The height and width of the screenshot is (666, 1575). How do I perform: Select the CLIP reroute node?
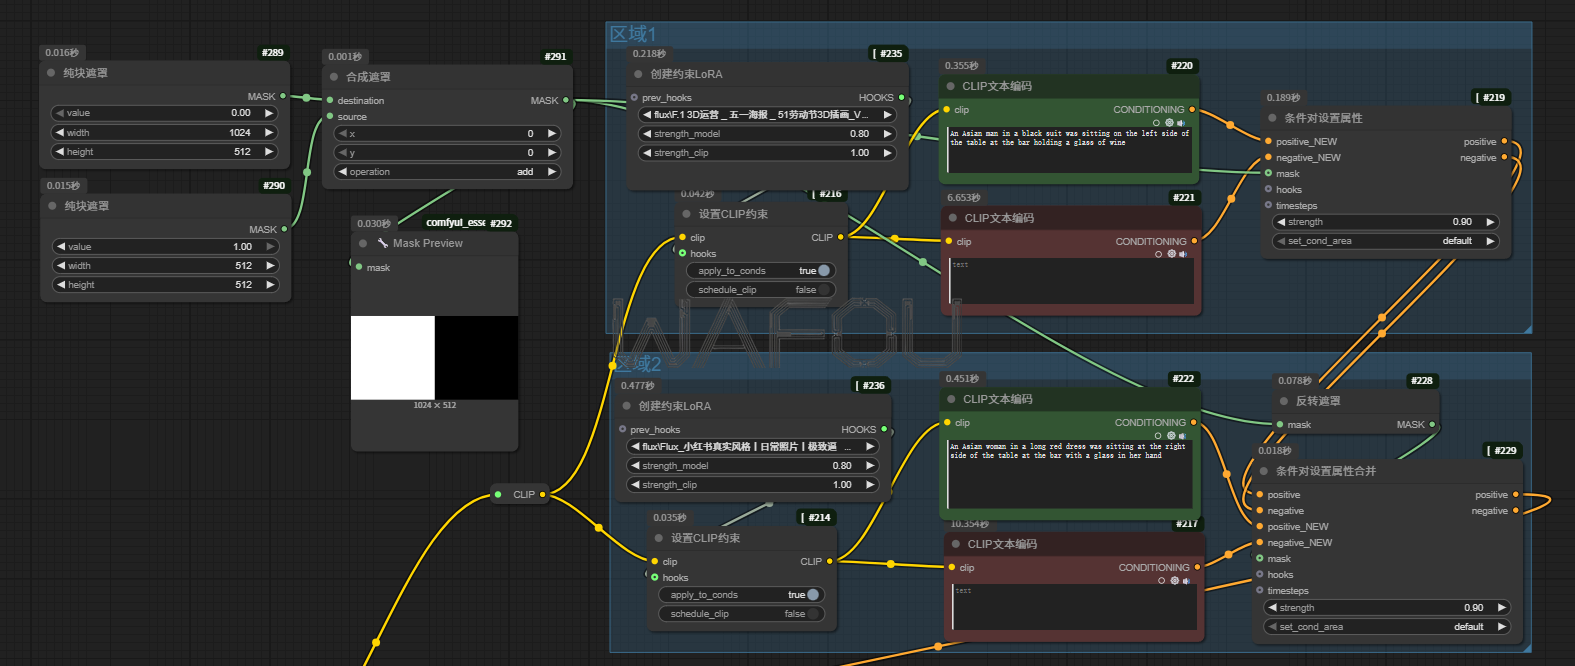[x=520, y=494]
